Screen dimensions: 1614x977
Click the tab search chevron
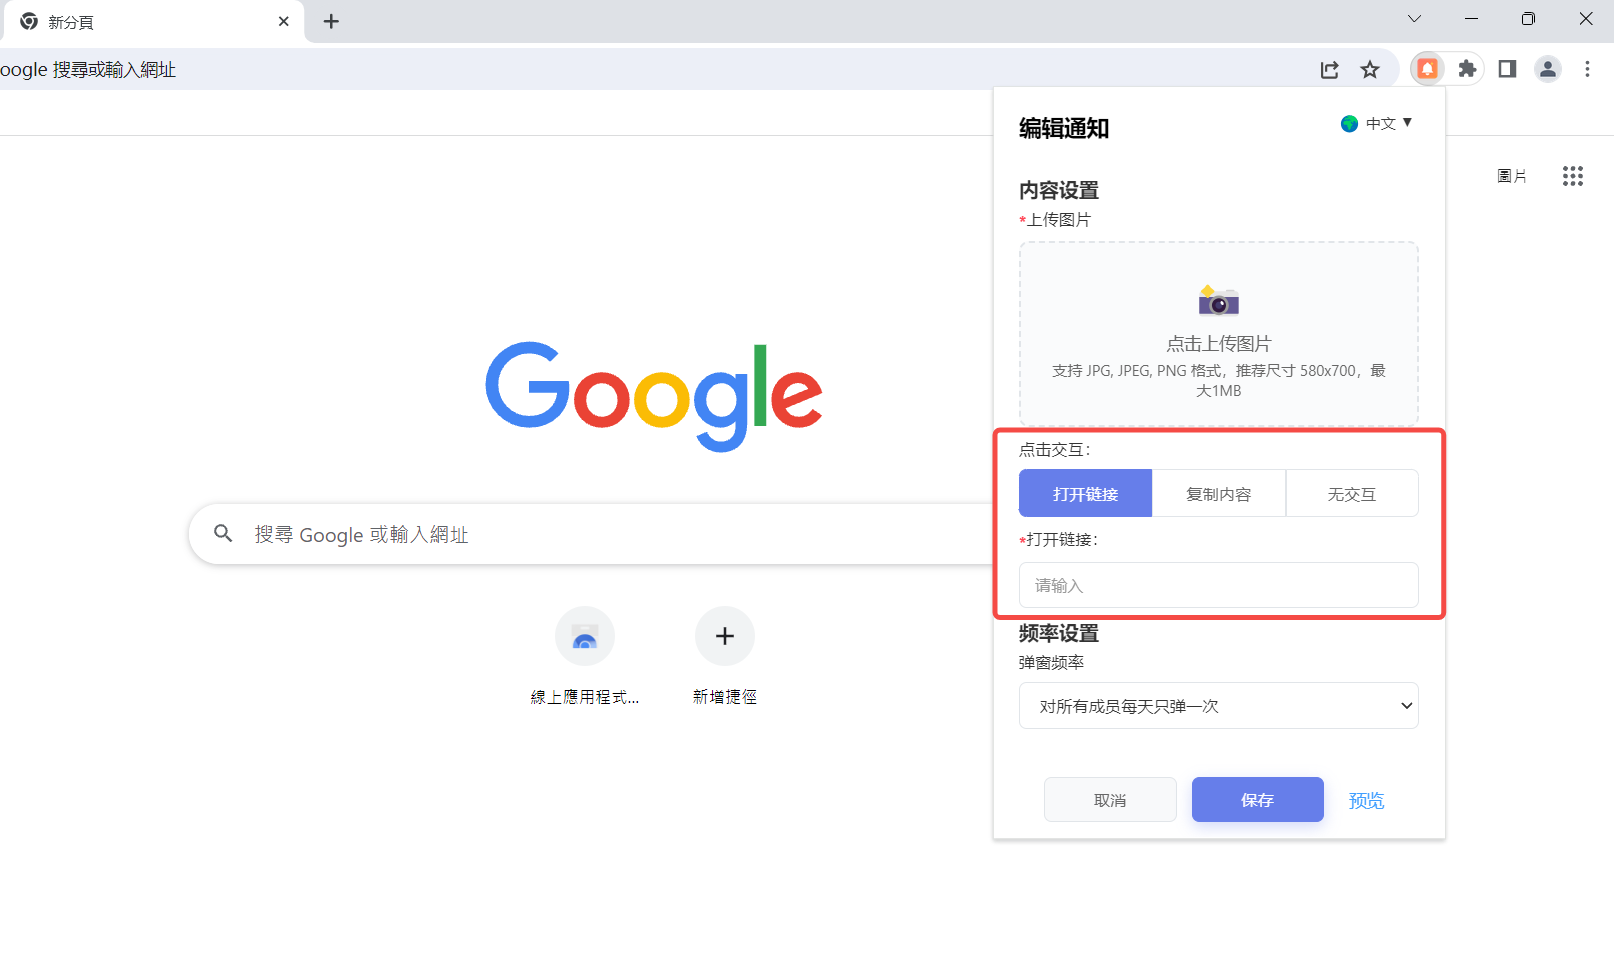[x=1414, y=18]
